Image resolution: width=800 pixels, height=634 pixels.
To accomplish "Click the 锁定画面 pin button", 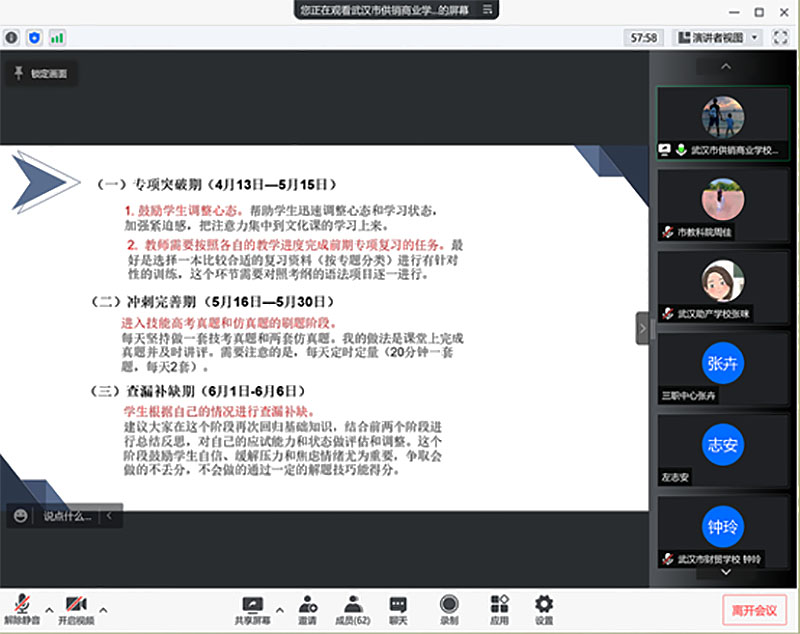I will [x=41, y=73].
